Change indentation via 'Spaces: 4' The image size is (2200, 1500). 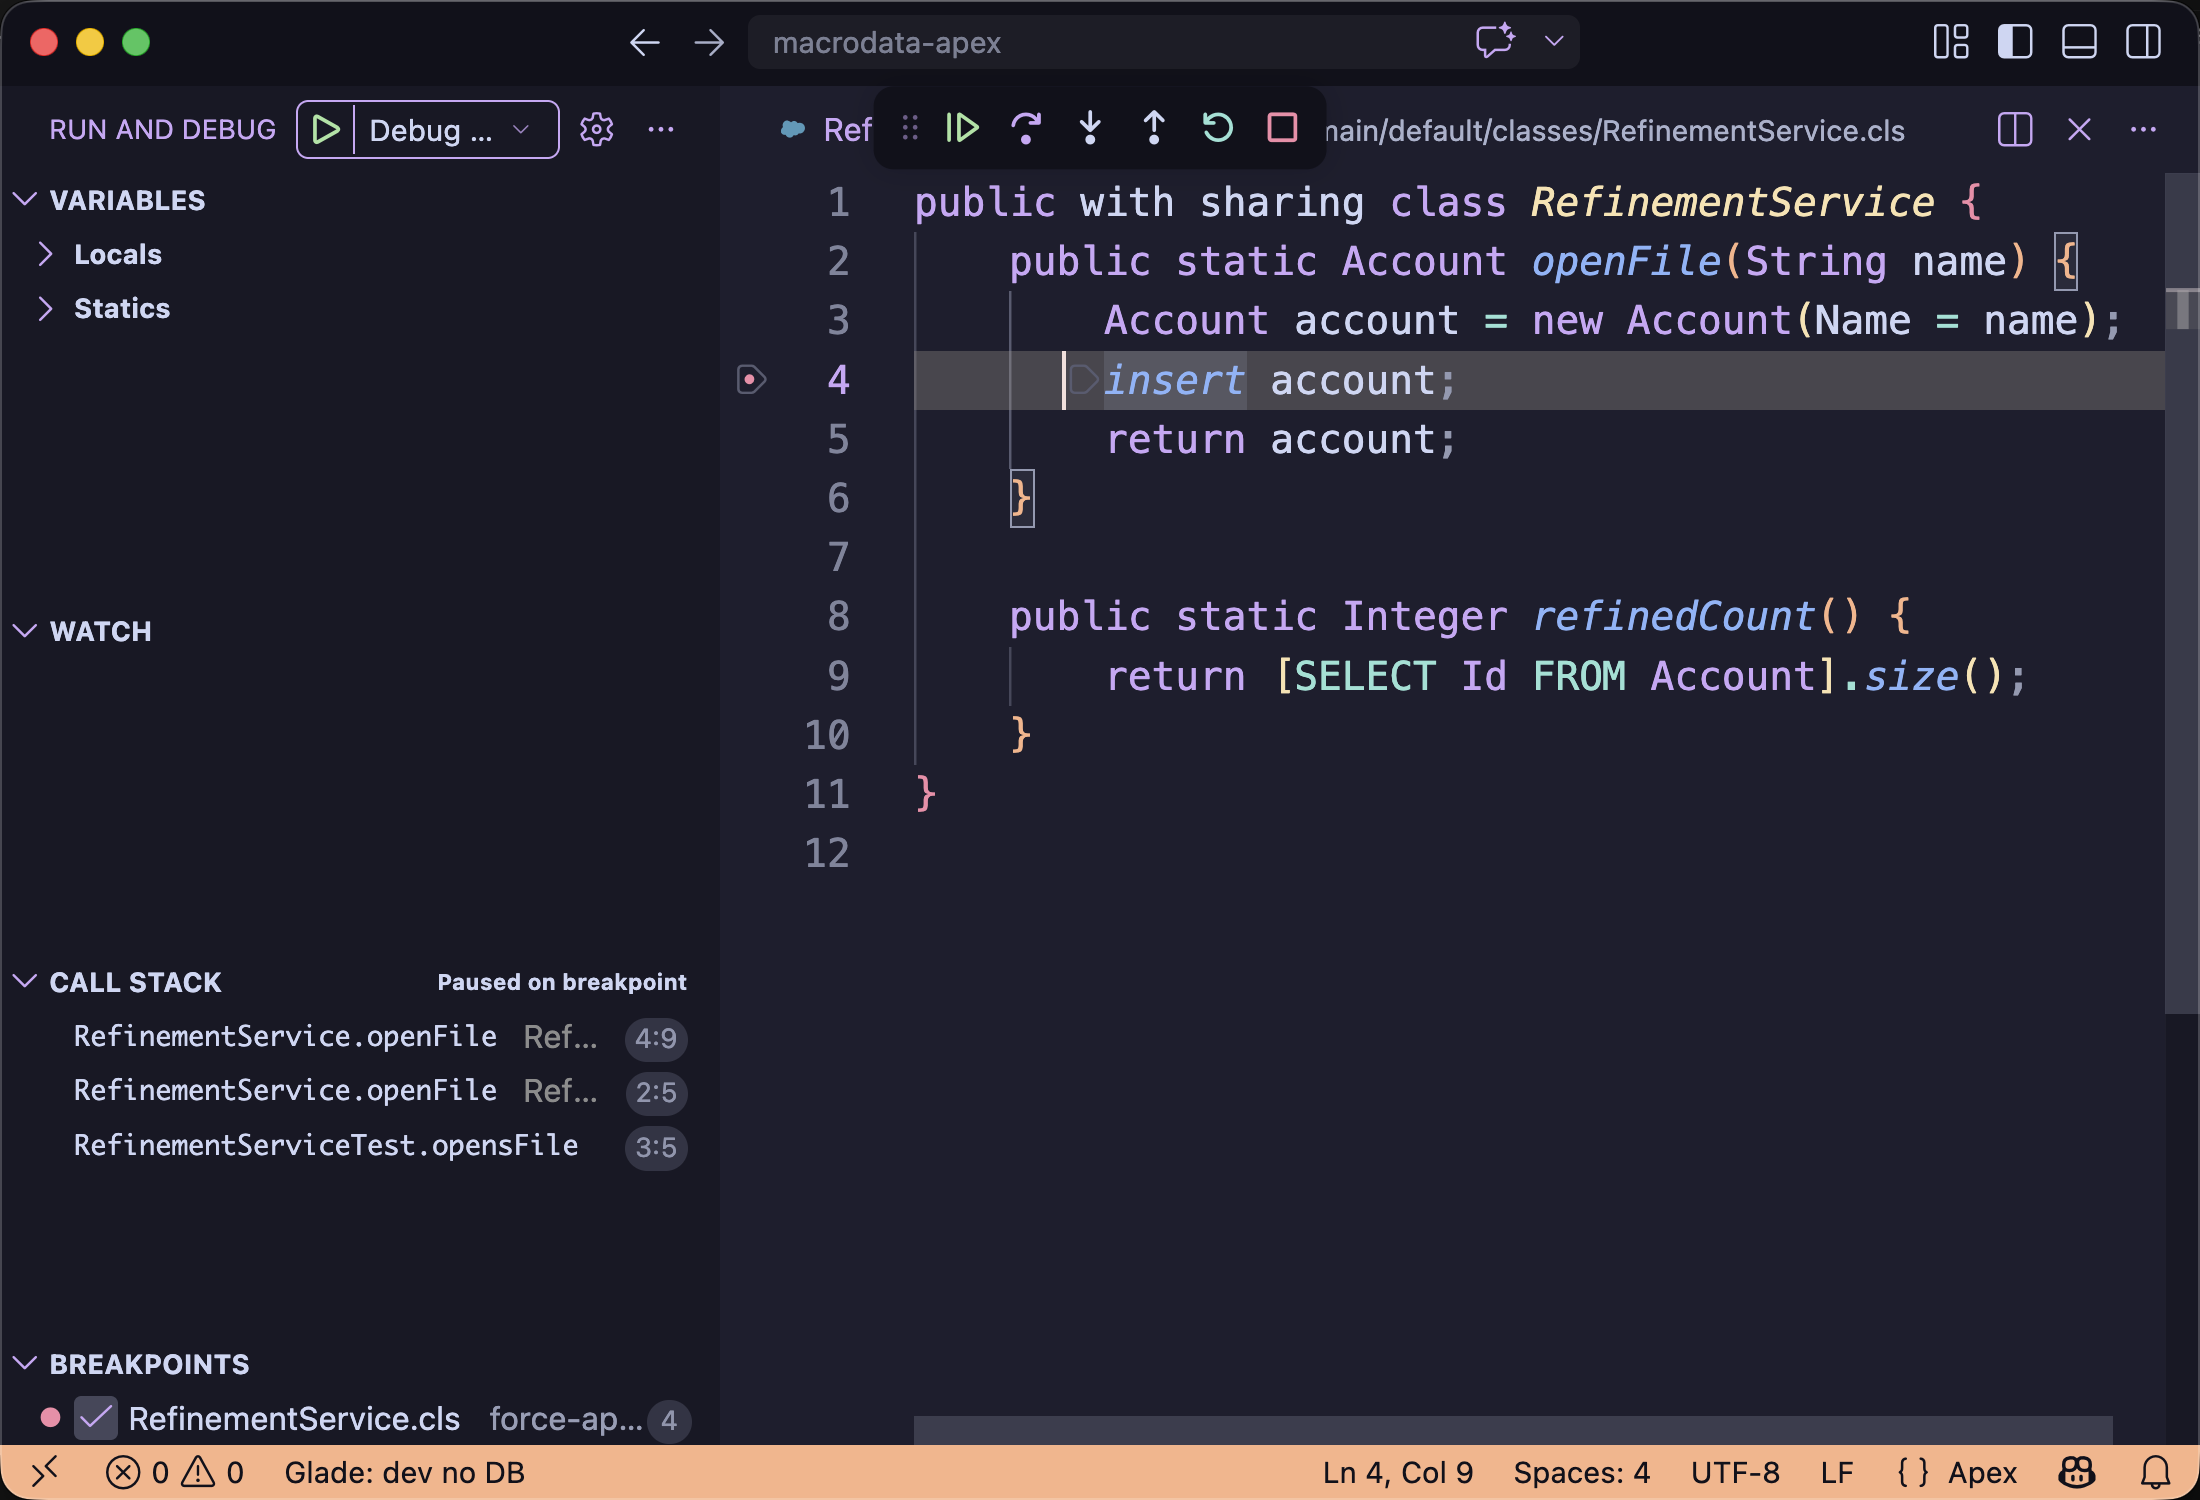[x=1581, y=1472]
